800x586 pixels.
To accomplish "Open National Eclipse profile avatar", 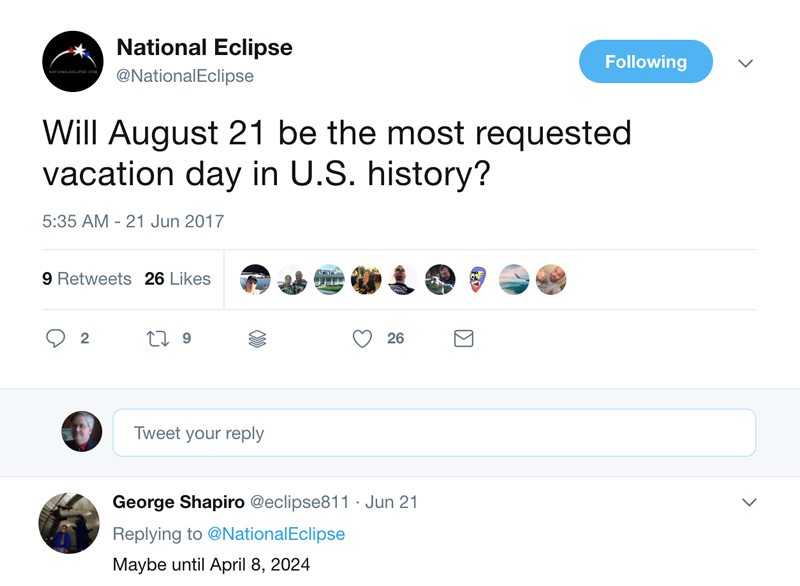I will pos(72,62).
